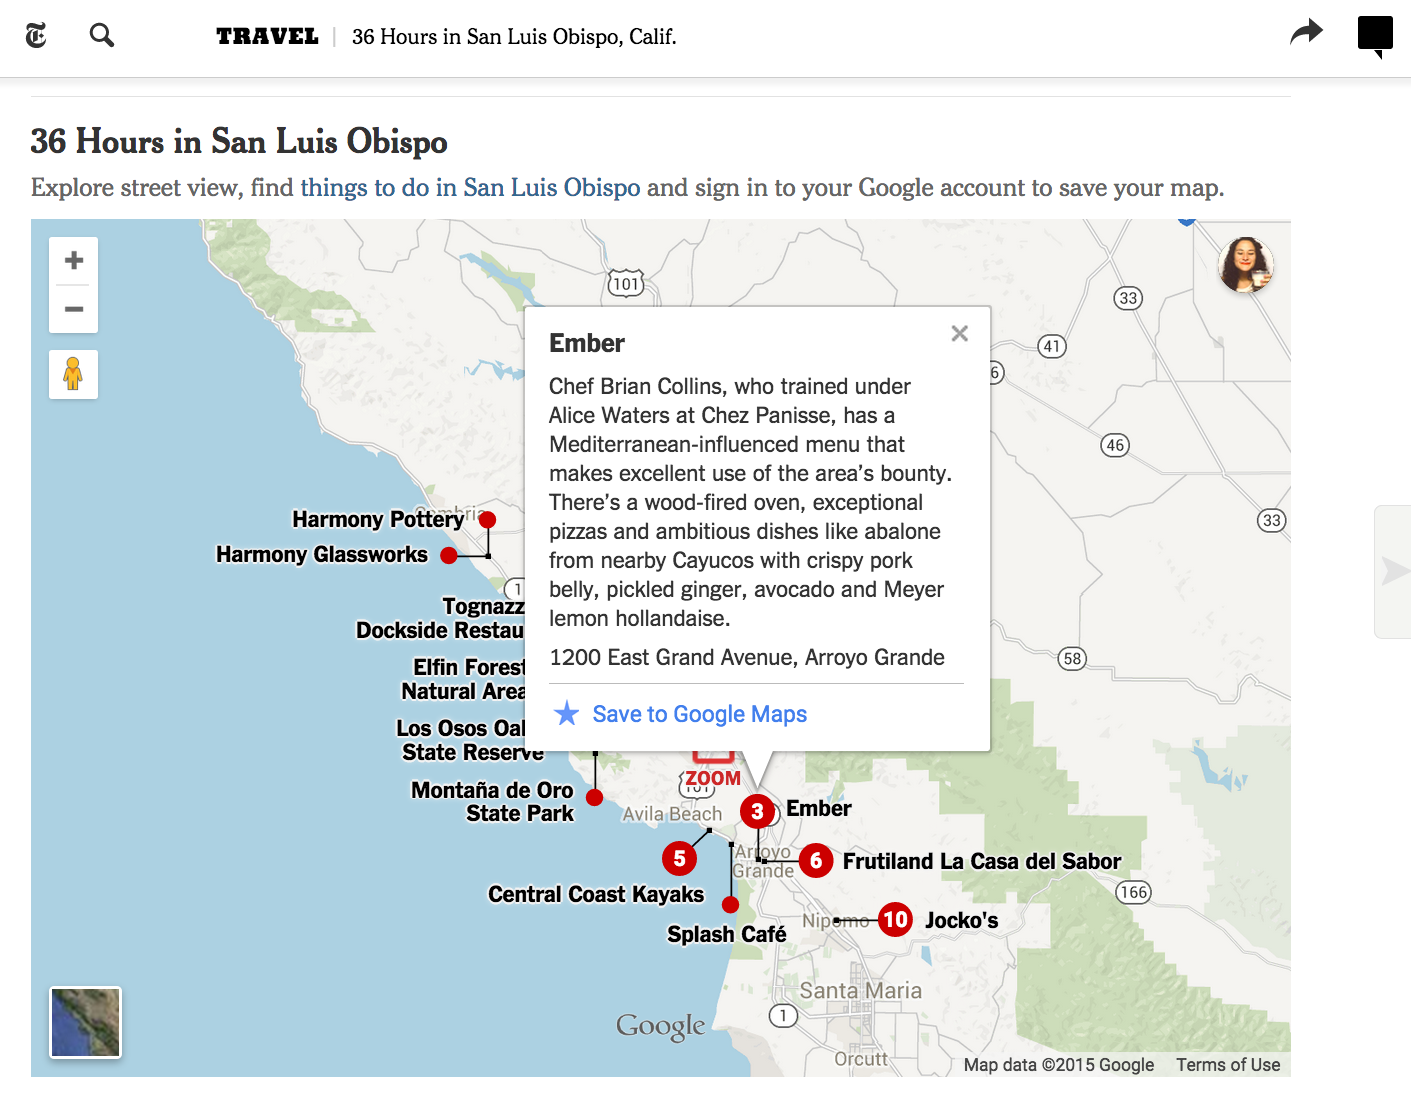Click the article title in the header bar
Viewport: 1411px width, 1099px height.
pyautogui.click(x=514, y=36)
